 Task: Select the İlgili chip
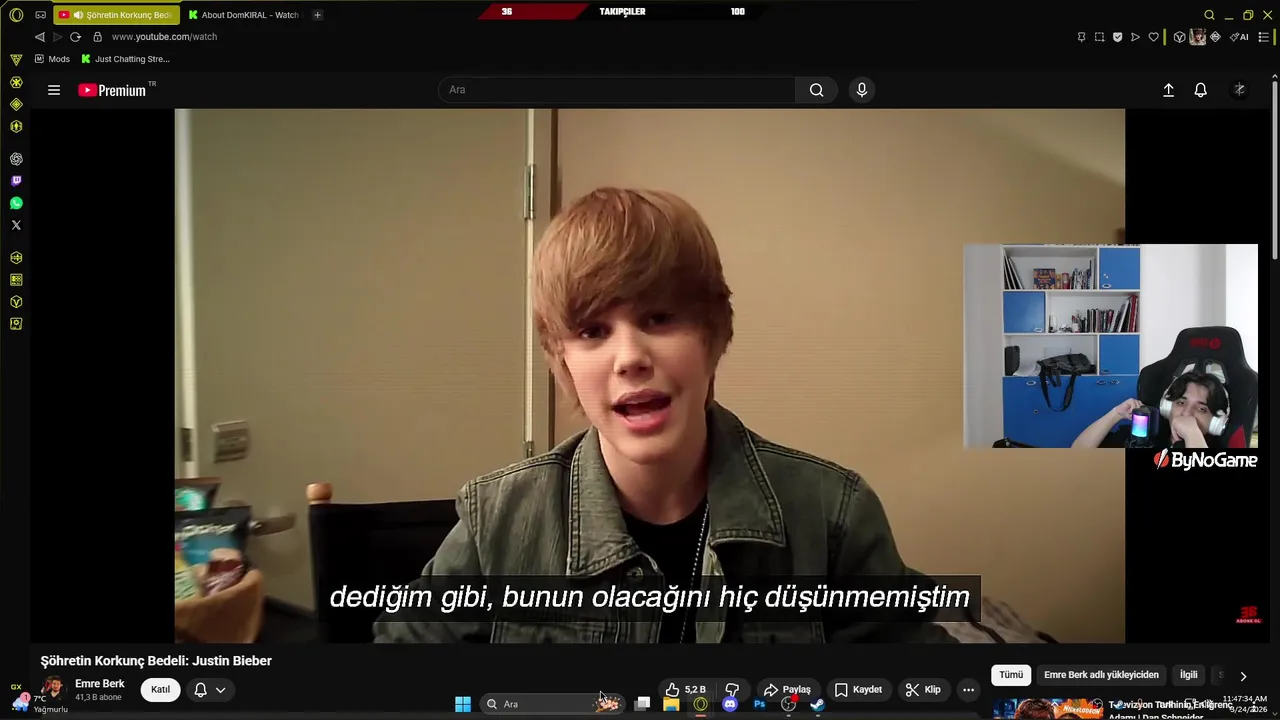click(x=1188, y=675)
